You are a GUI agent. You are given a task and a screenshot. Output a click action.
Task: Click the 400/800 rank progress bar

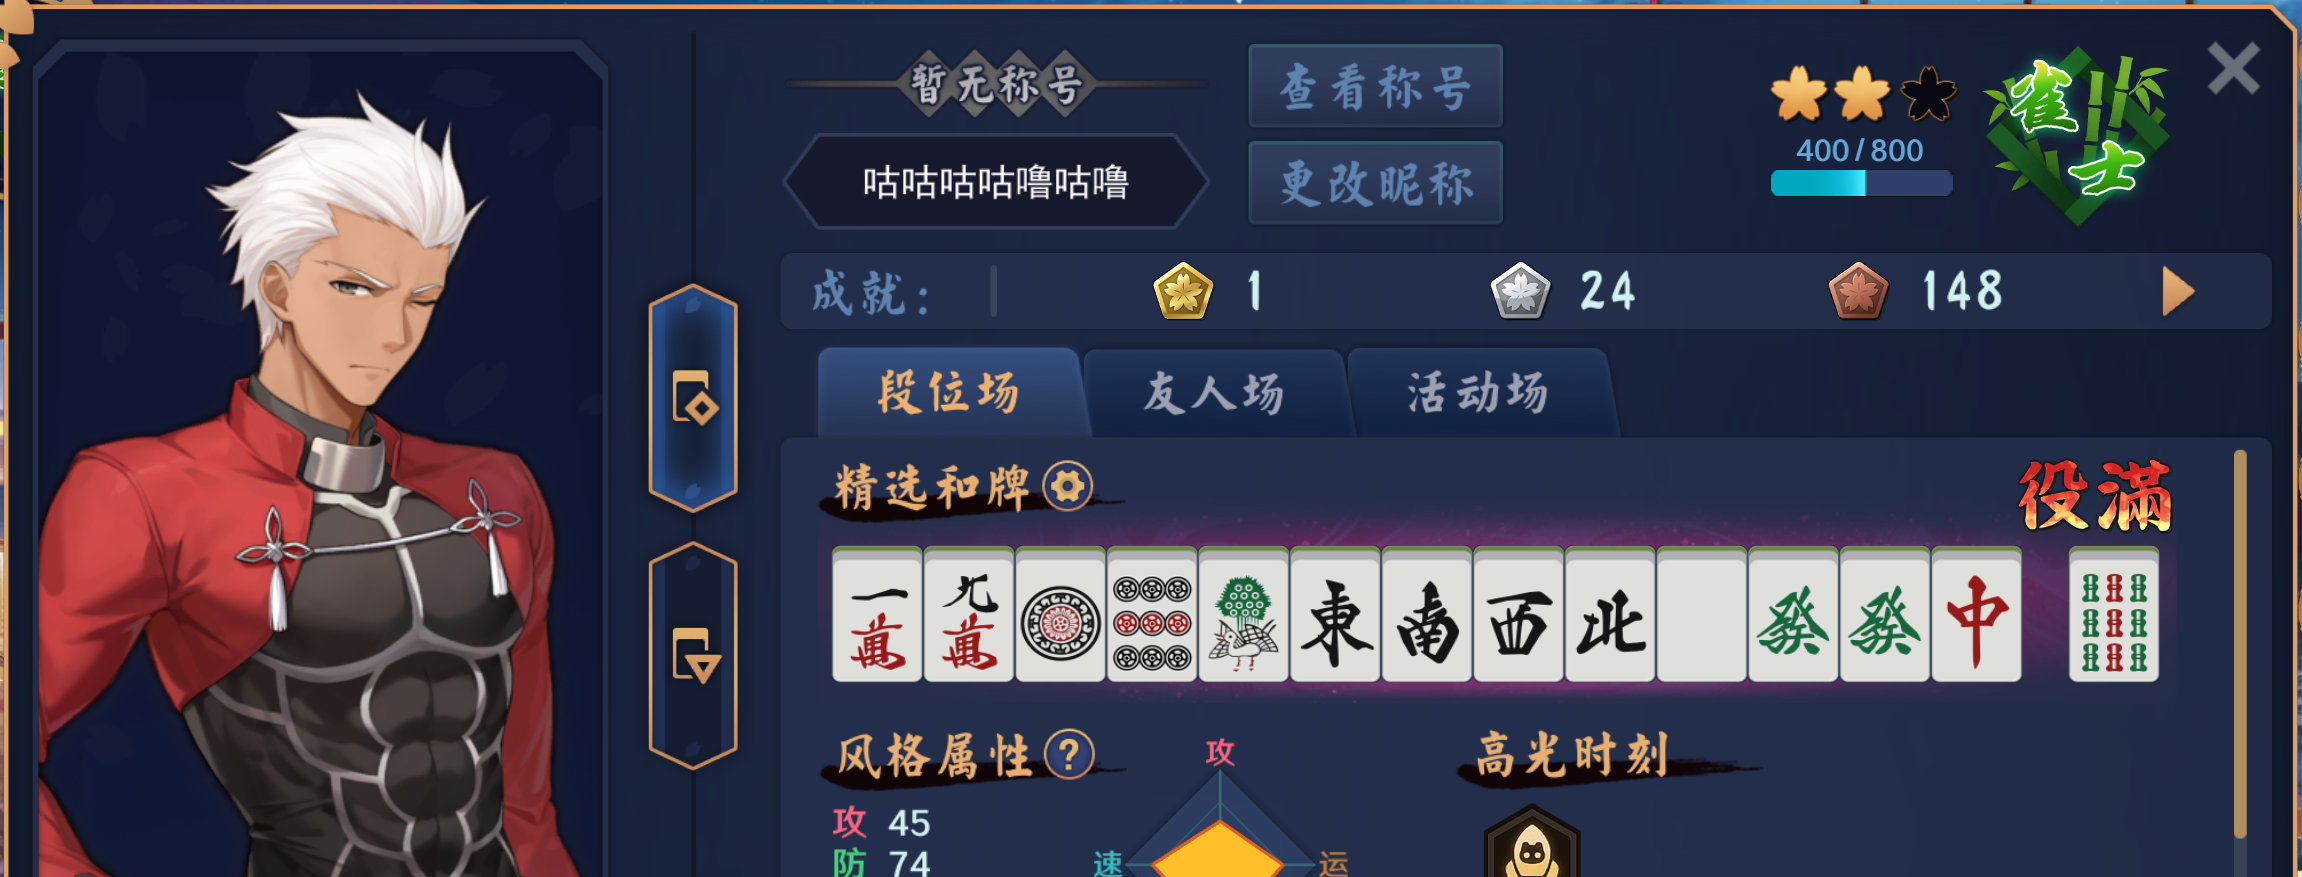click(1861, 183)
